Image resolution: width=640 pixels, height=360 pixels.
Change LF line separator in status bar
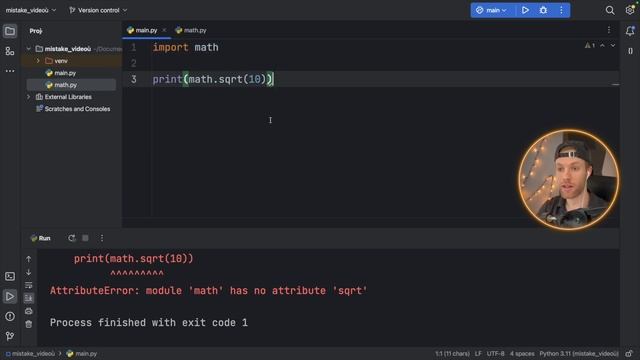coord(478,354)
